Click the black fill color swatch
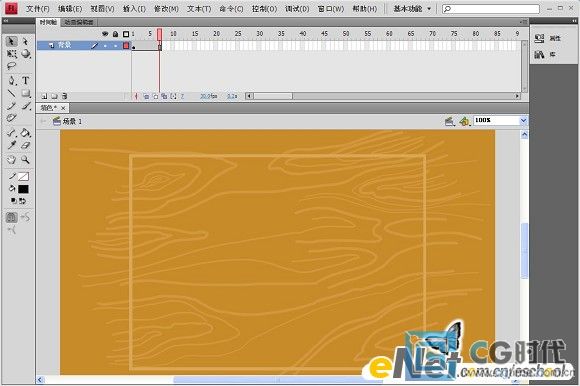The image size is (580, 386). pyautogui.click(x=23, y=189)
